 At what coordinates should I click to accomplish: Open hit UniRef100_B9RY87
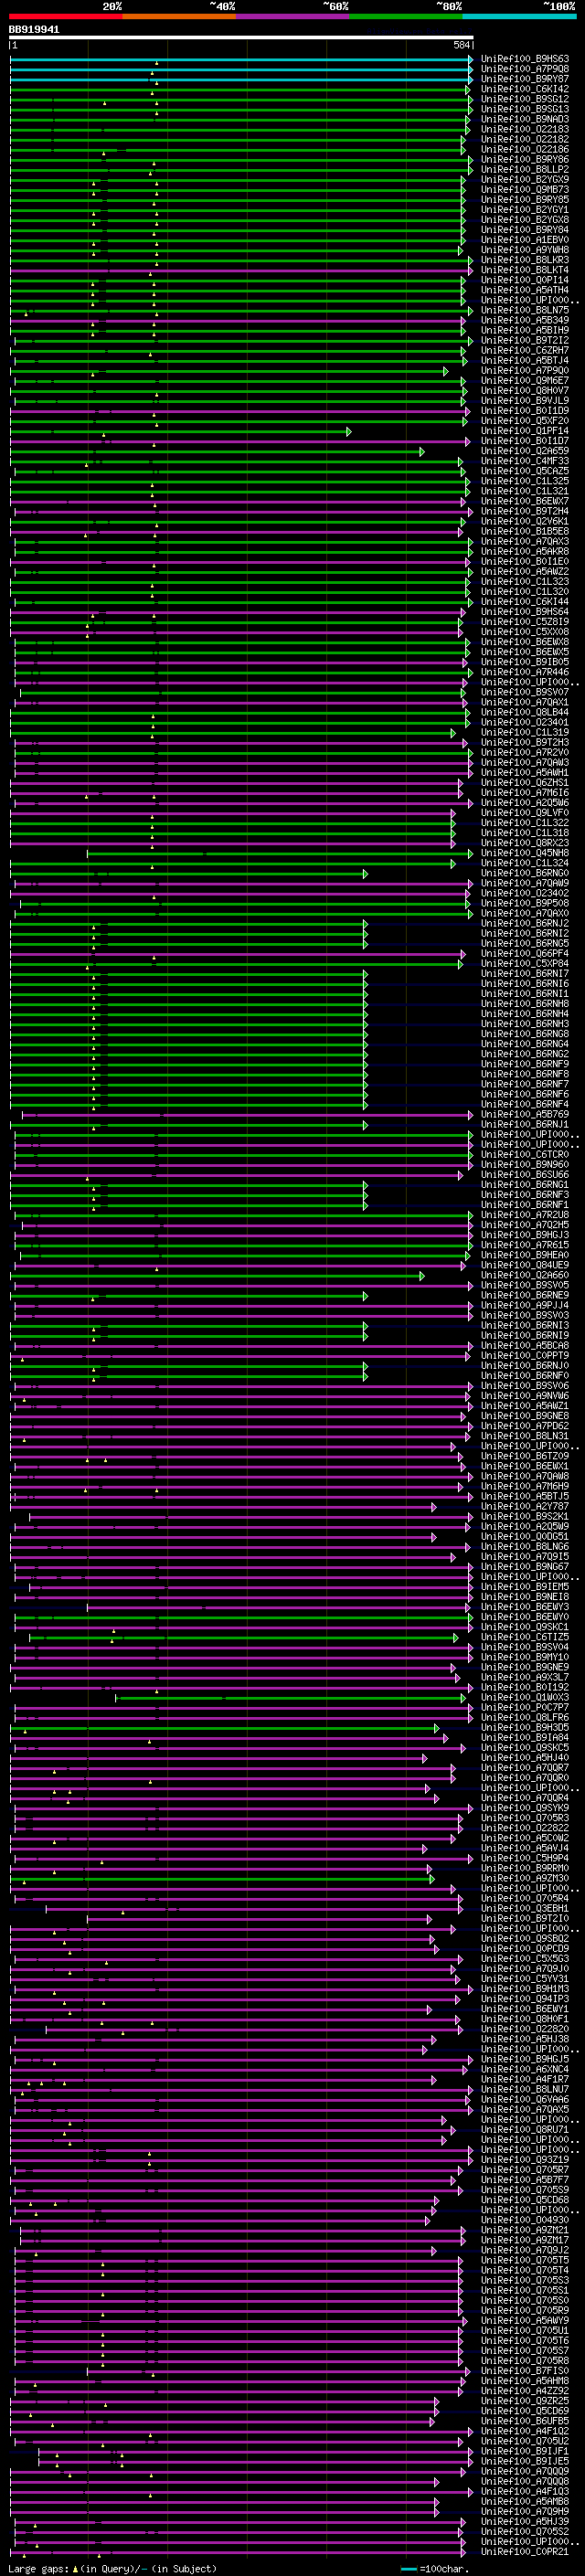coord(525,79)
